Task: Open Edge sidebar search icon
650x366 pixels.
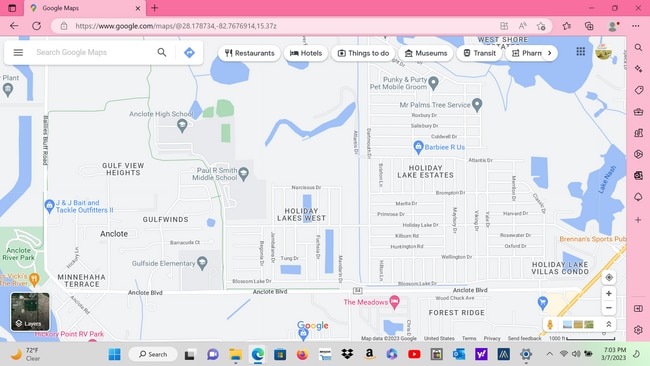Action: [x=638, y=48]
